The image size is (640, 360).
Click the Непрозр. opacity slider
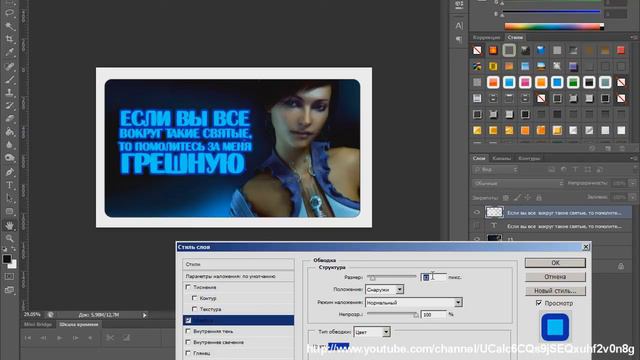(392, 314)
